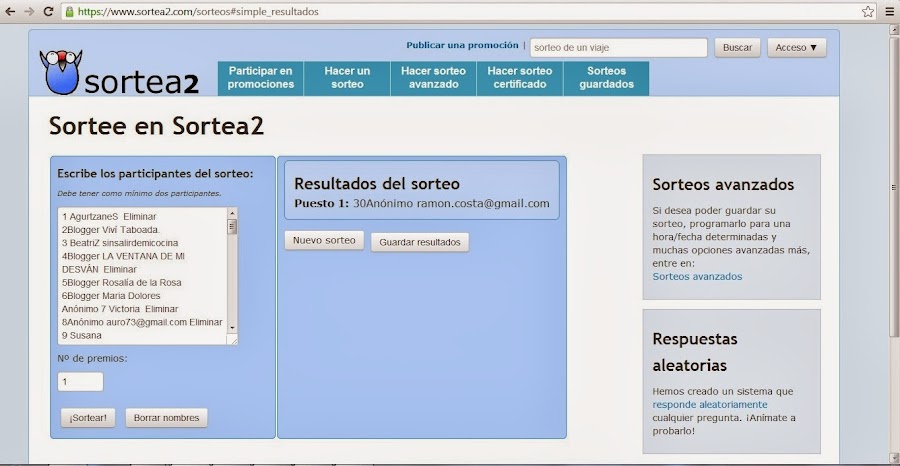Image resolution: width=900 pixels, height=466 pixels.
Task: Bookmark page with the star icon
Action: 868,11
